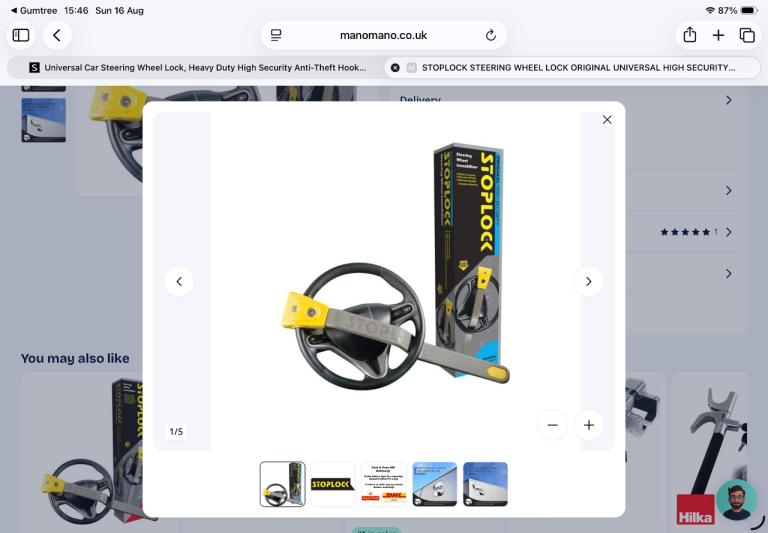Click the main product image in gallery
Viewport: 768px width, 533px height.
coord(396,281)
